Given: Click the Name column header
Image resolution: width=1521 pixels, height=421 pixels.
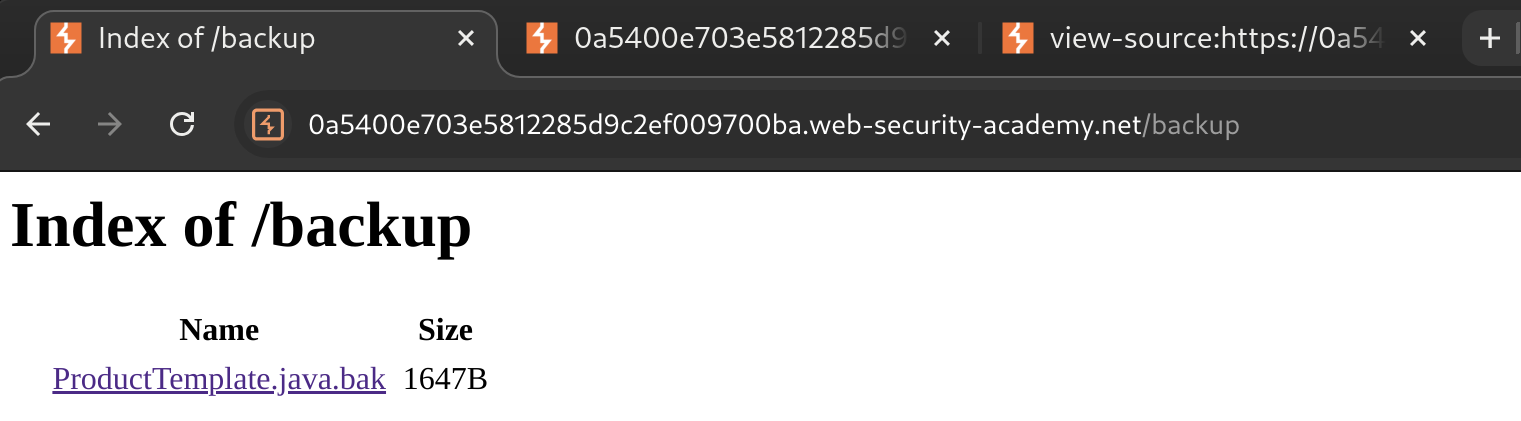Looking at the screenshot, I should point(219,330).
